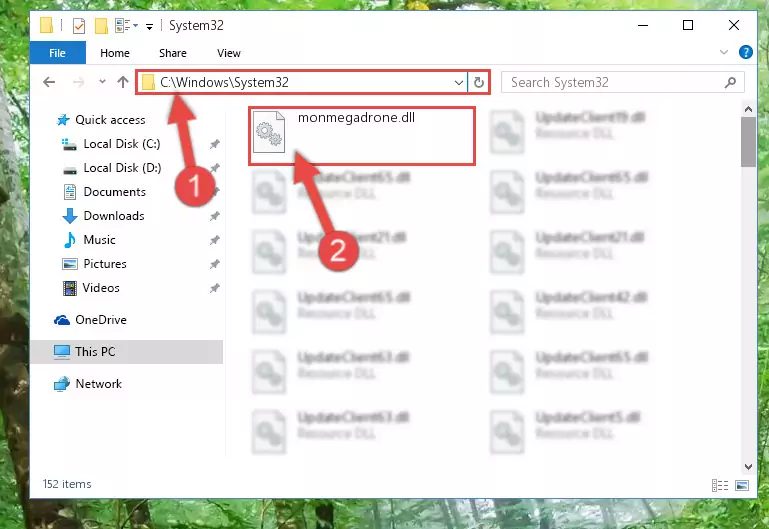
Task: Maximize the System32 window
Action: (688, 25)
